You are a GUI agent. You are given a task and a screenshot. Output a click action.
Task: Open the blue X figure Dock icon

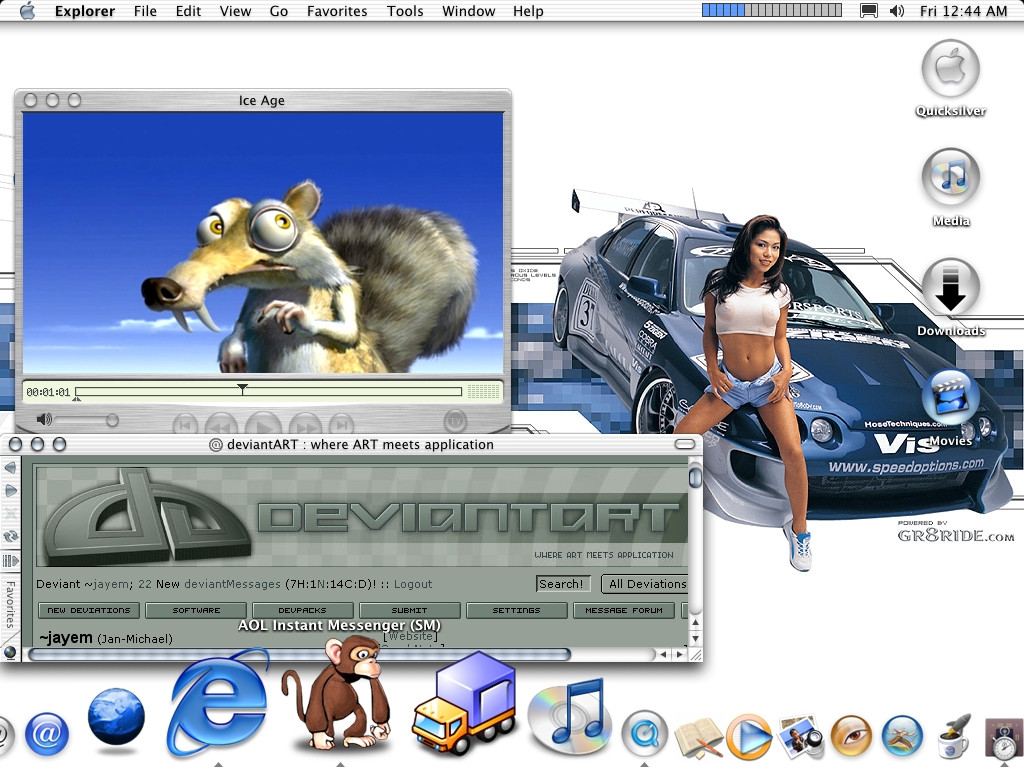(902, 735)
